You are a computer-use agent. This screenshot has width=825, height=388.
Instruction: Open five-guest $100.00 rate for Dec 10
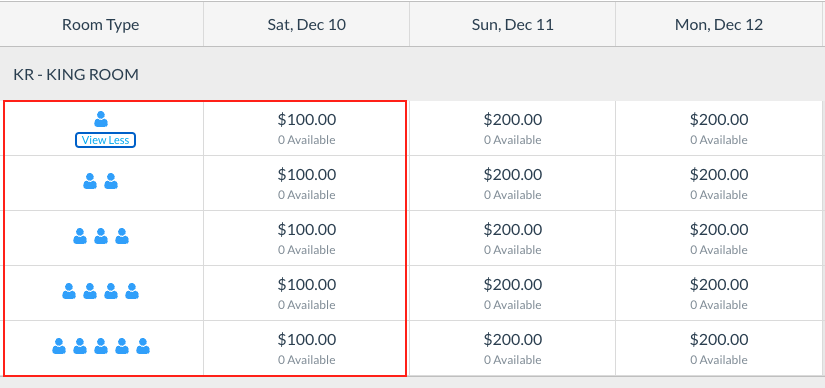pyautogui.click(x=307, y=348)
